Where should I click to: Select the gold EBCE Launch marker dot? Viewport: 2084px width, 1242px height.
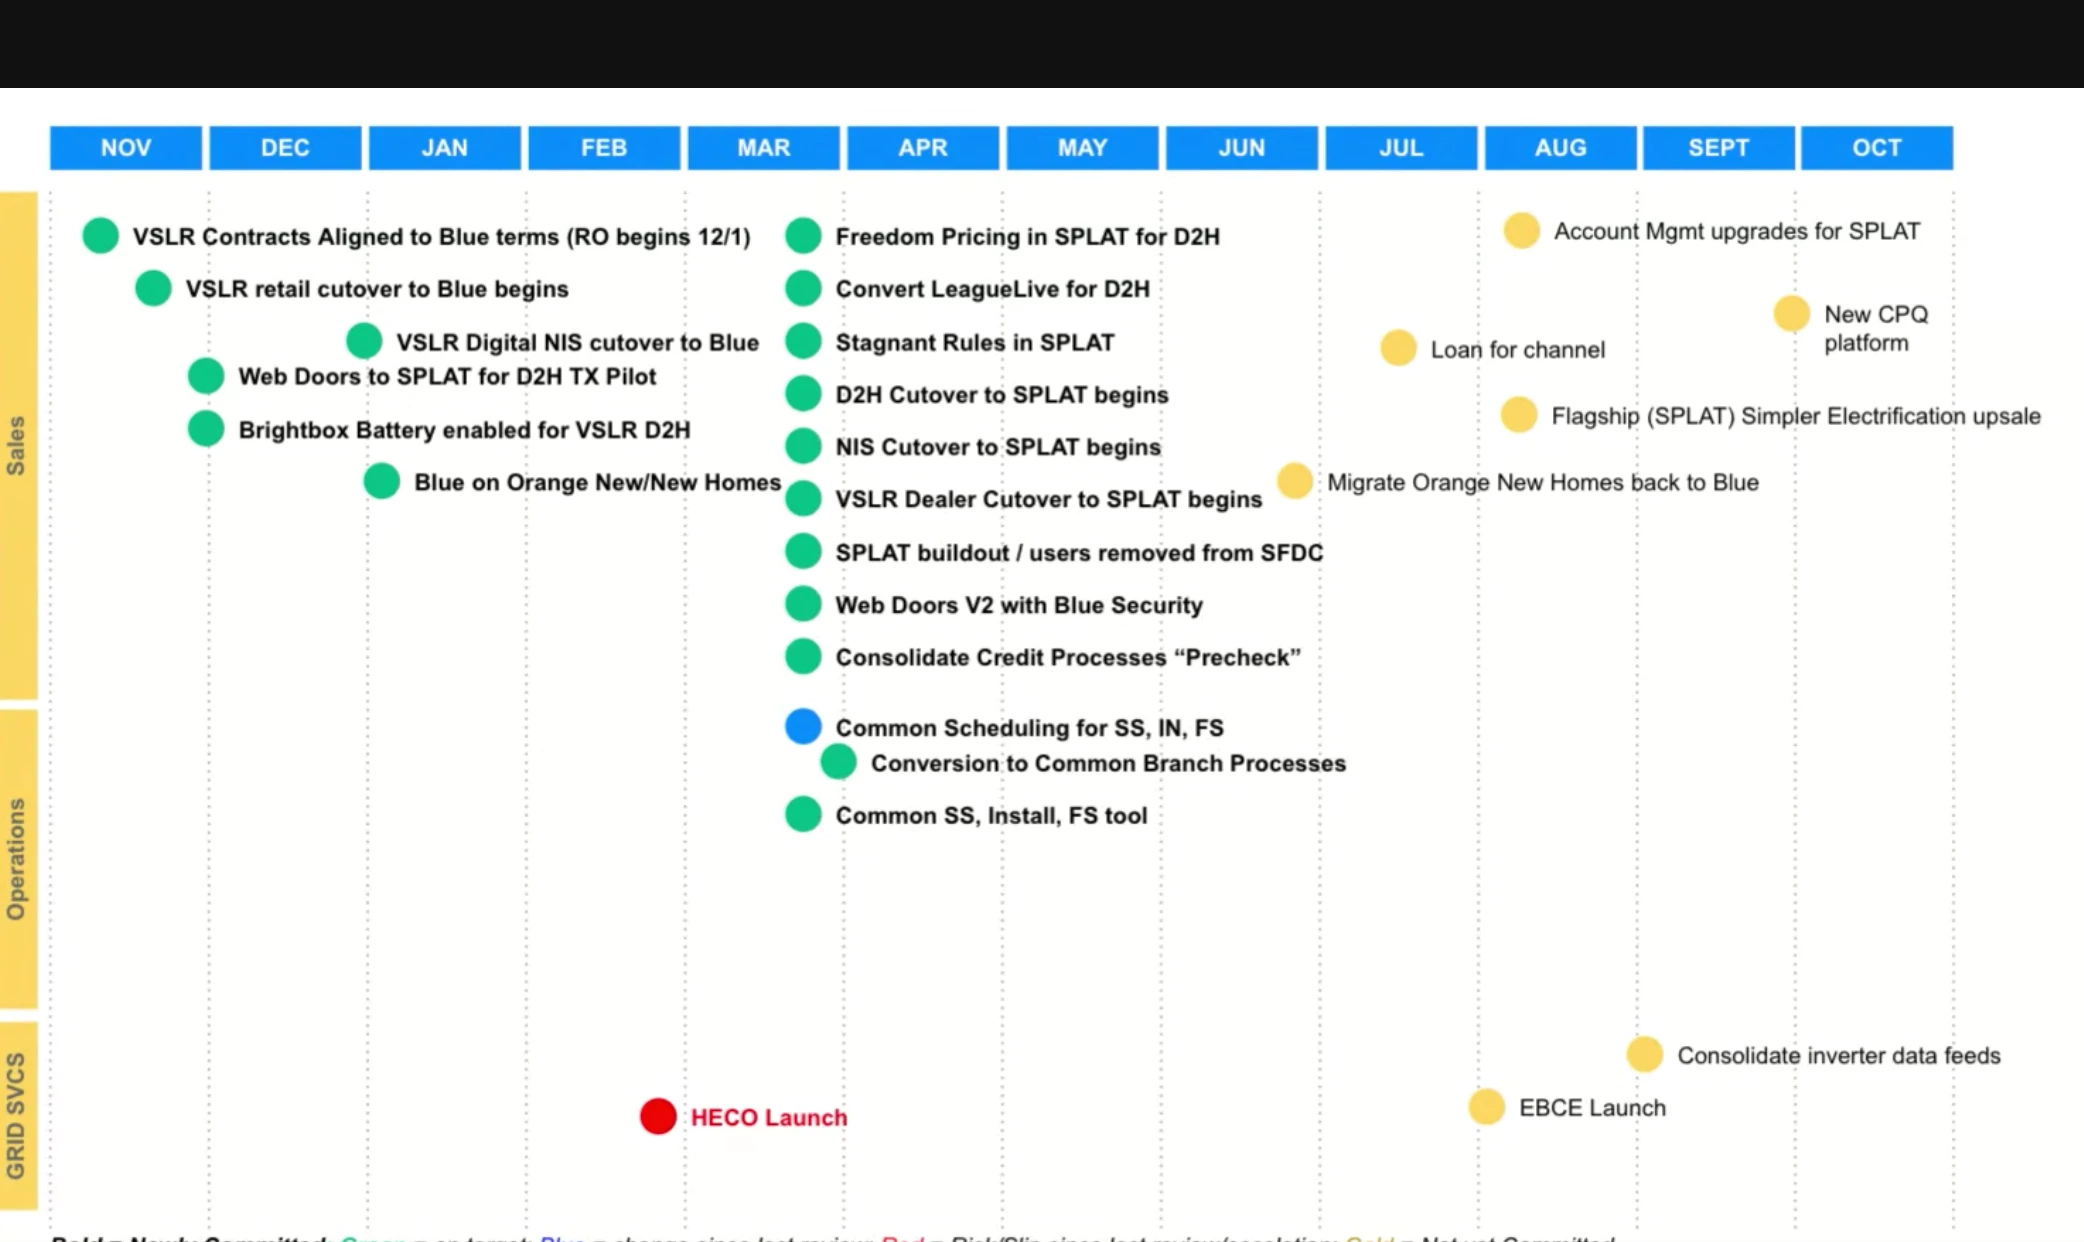1486,1107
